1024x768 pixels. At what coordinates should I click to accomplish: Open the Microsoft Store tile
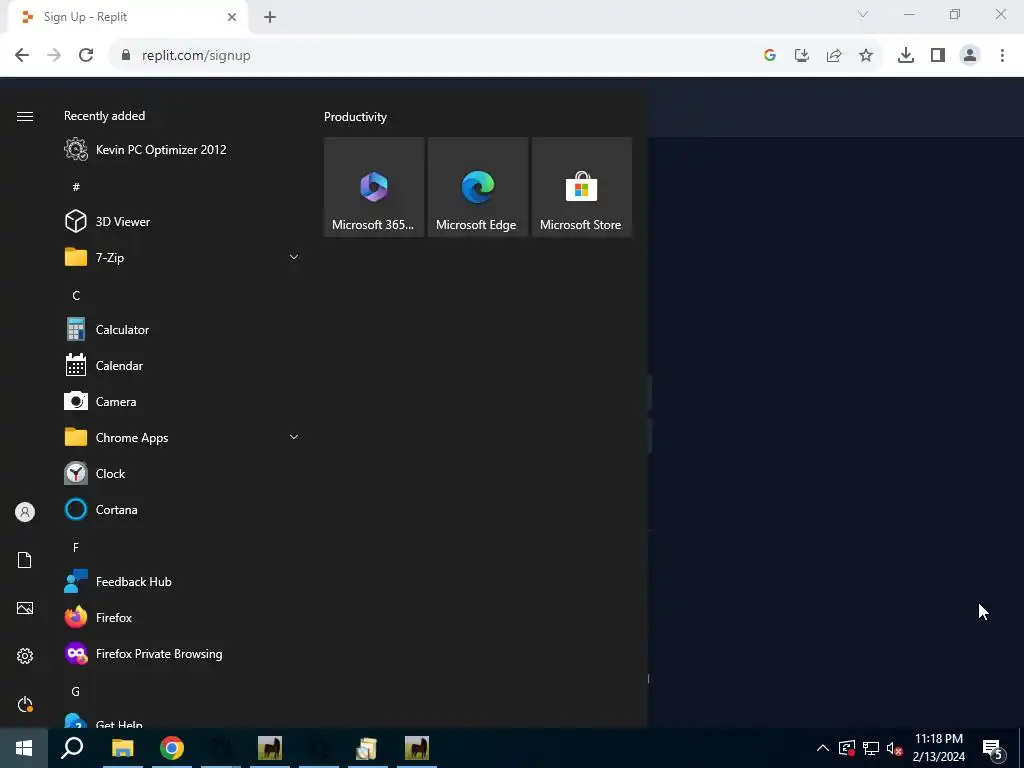point(581,187)
